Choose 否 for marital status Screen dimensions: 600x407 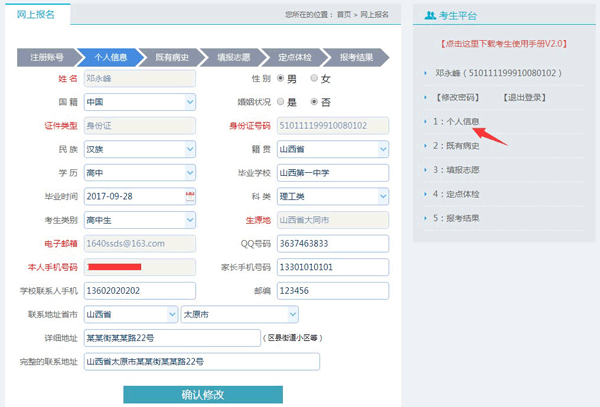click(315, 102)
